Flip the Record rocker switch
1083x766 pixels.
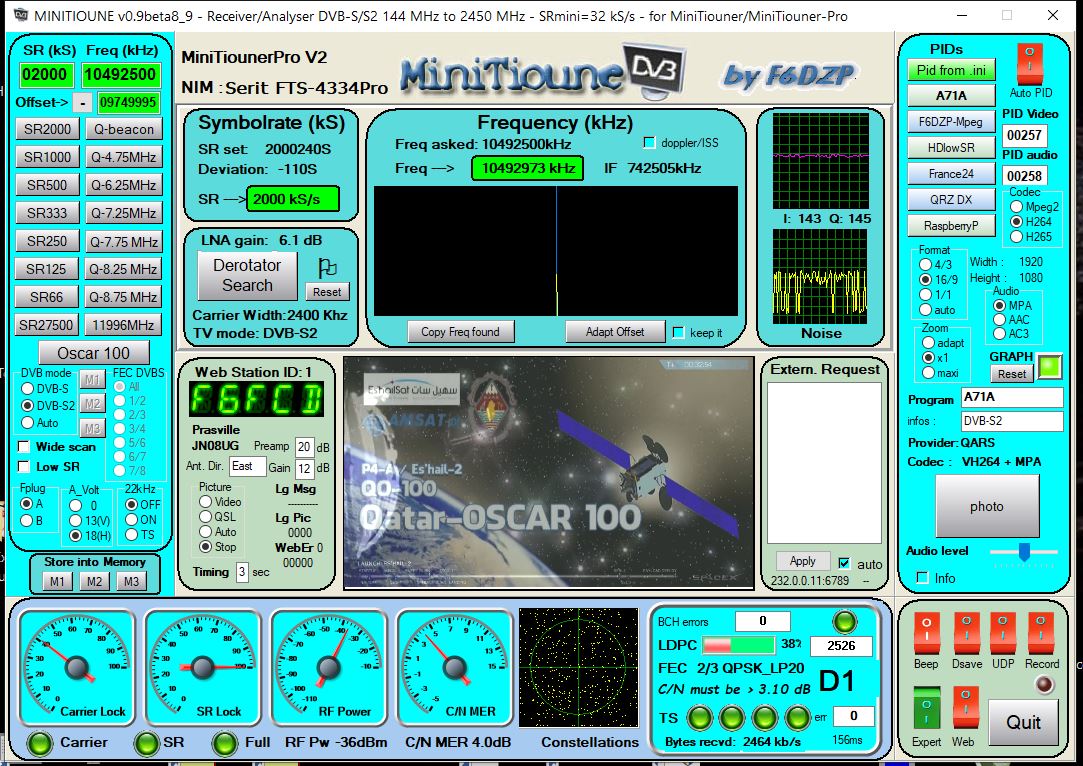coord(1041,634)
